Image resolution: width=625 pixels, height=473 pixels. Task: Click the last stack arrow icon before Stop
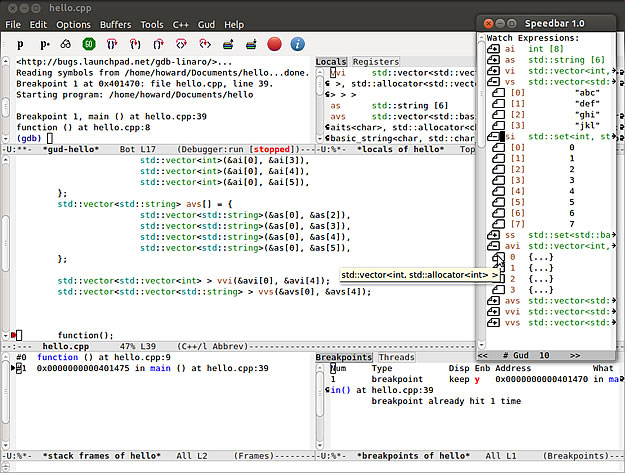[250, 44]
